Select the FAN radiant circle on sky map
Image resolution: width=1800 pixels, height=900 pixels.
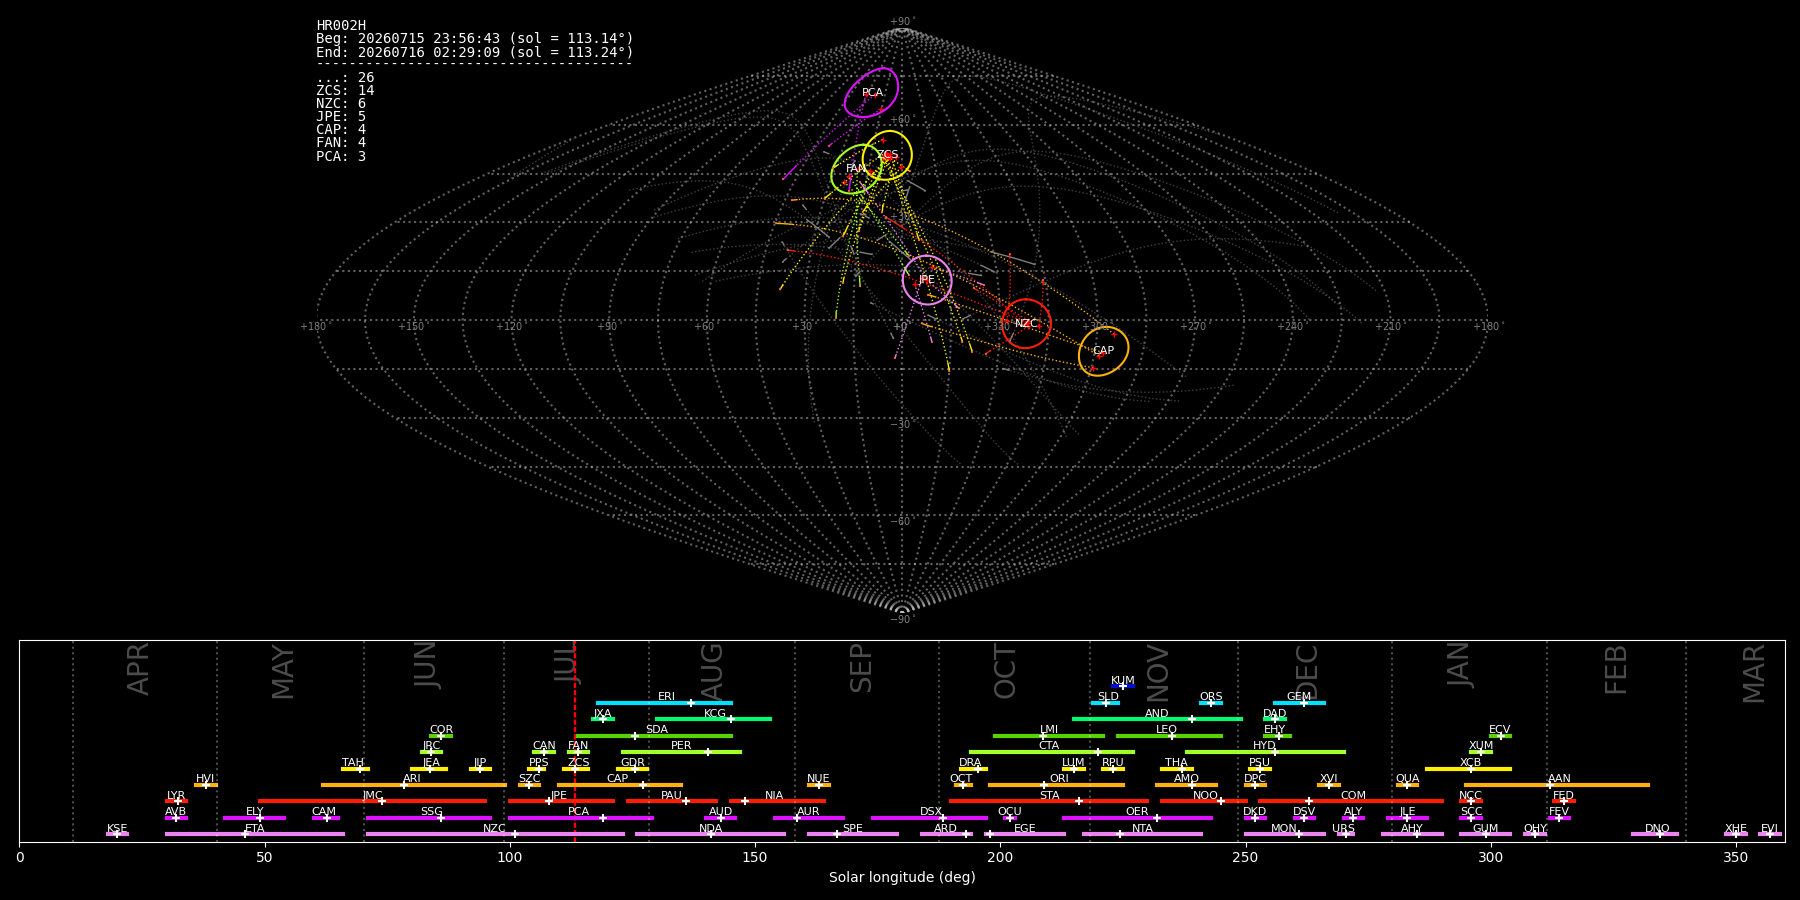click(856, 169)
